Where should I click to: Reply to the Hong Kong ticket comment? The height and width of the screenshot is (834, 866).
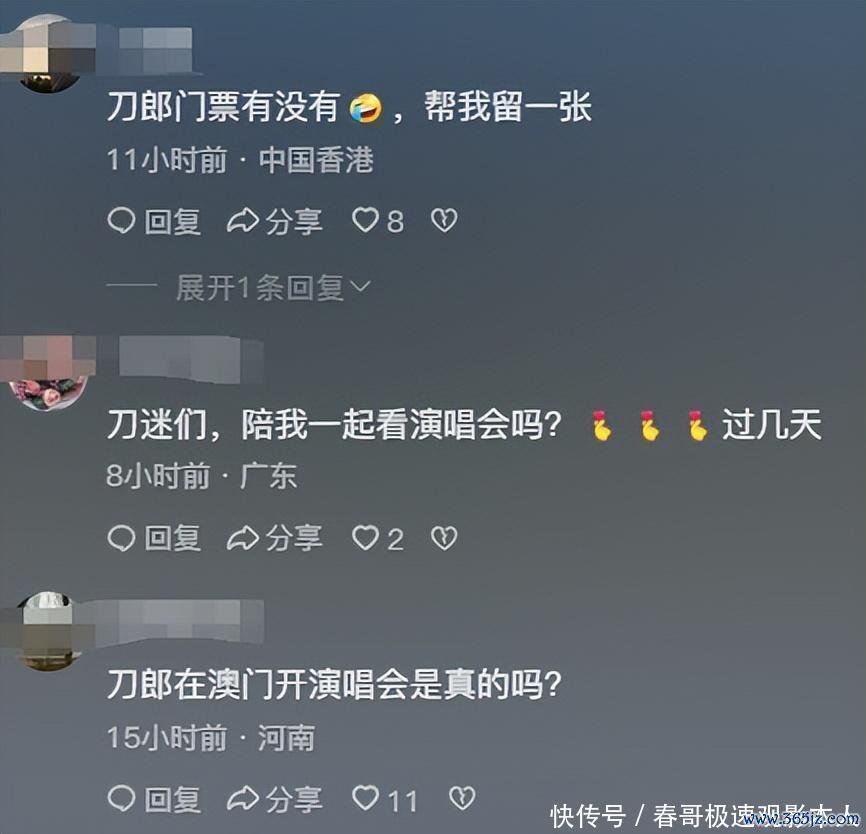click(x=154, y=221)
